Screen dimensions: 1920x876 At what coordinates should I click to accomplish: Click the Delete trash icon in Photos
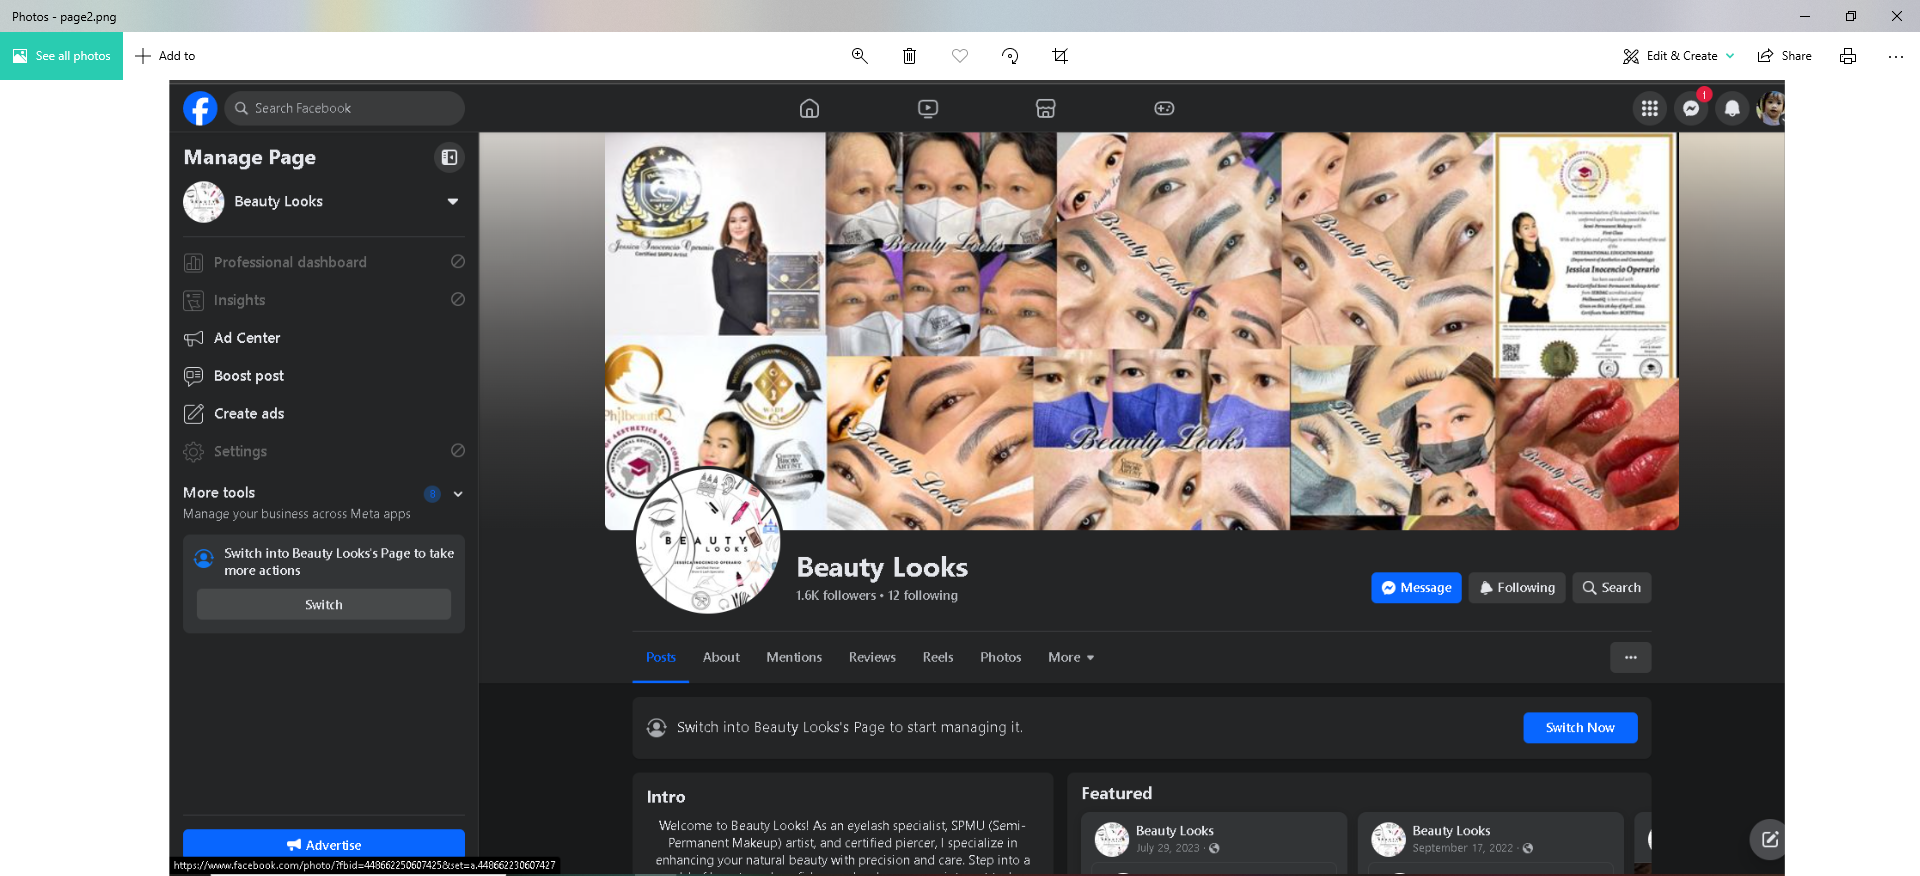point(909,56)
